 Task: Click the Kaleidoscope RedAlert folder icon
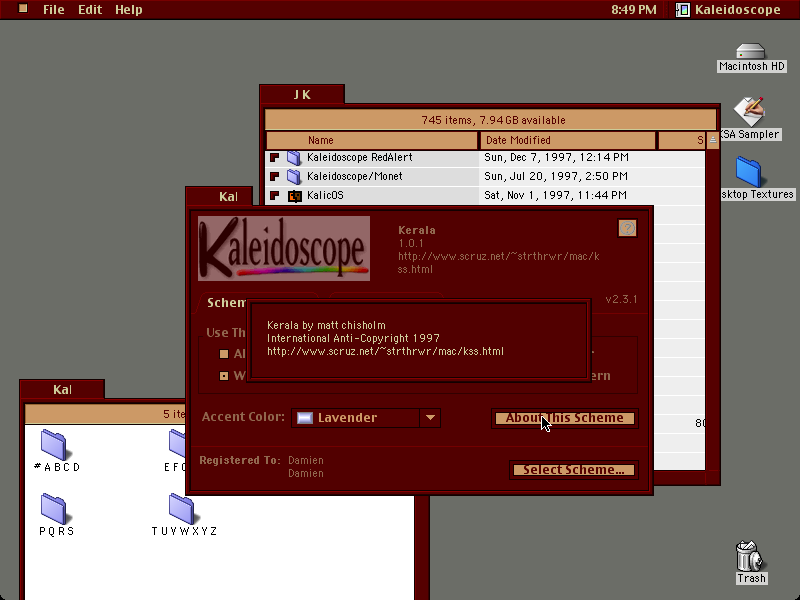coord(294,158)
